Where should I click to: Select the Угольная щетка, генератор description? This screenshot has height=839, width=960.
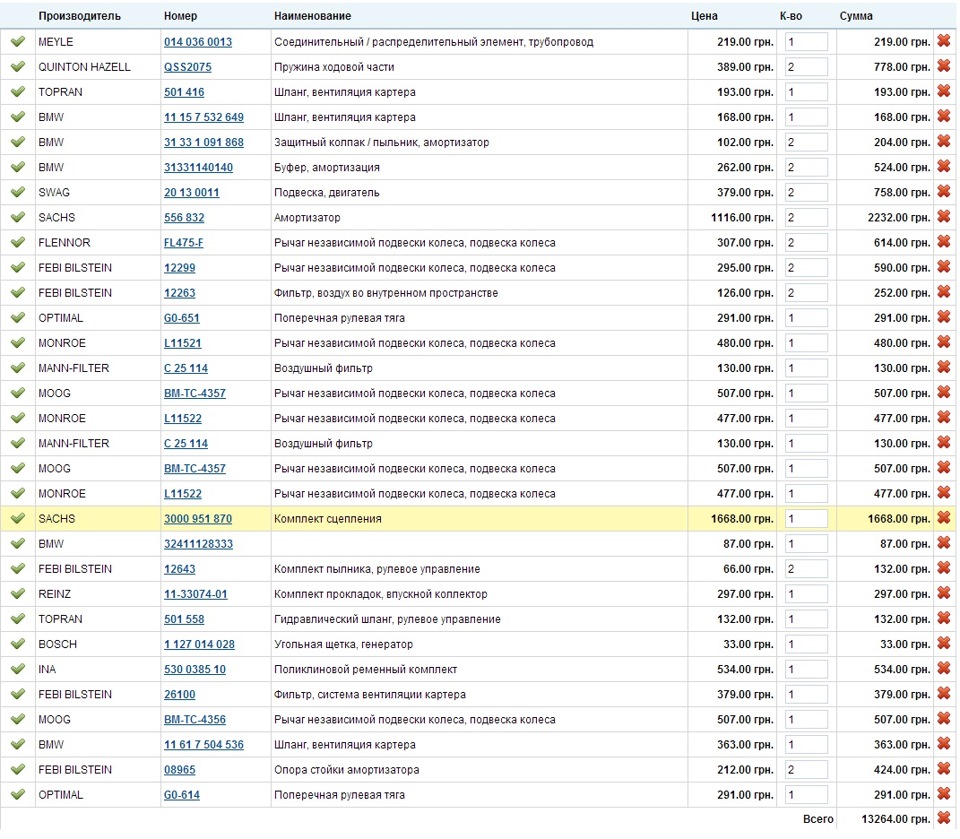(343, 644)
